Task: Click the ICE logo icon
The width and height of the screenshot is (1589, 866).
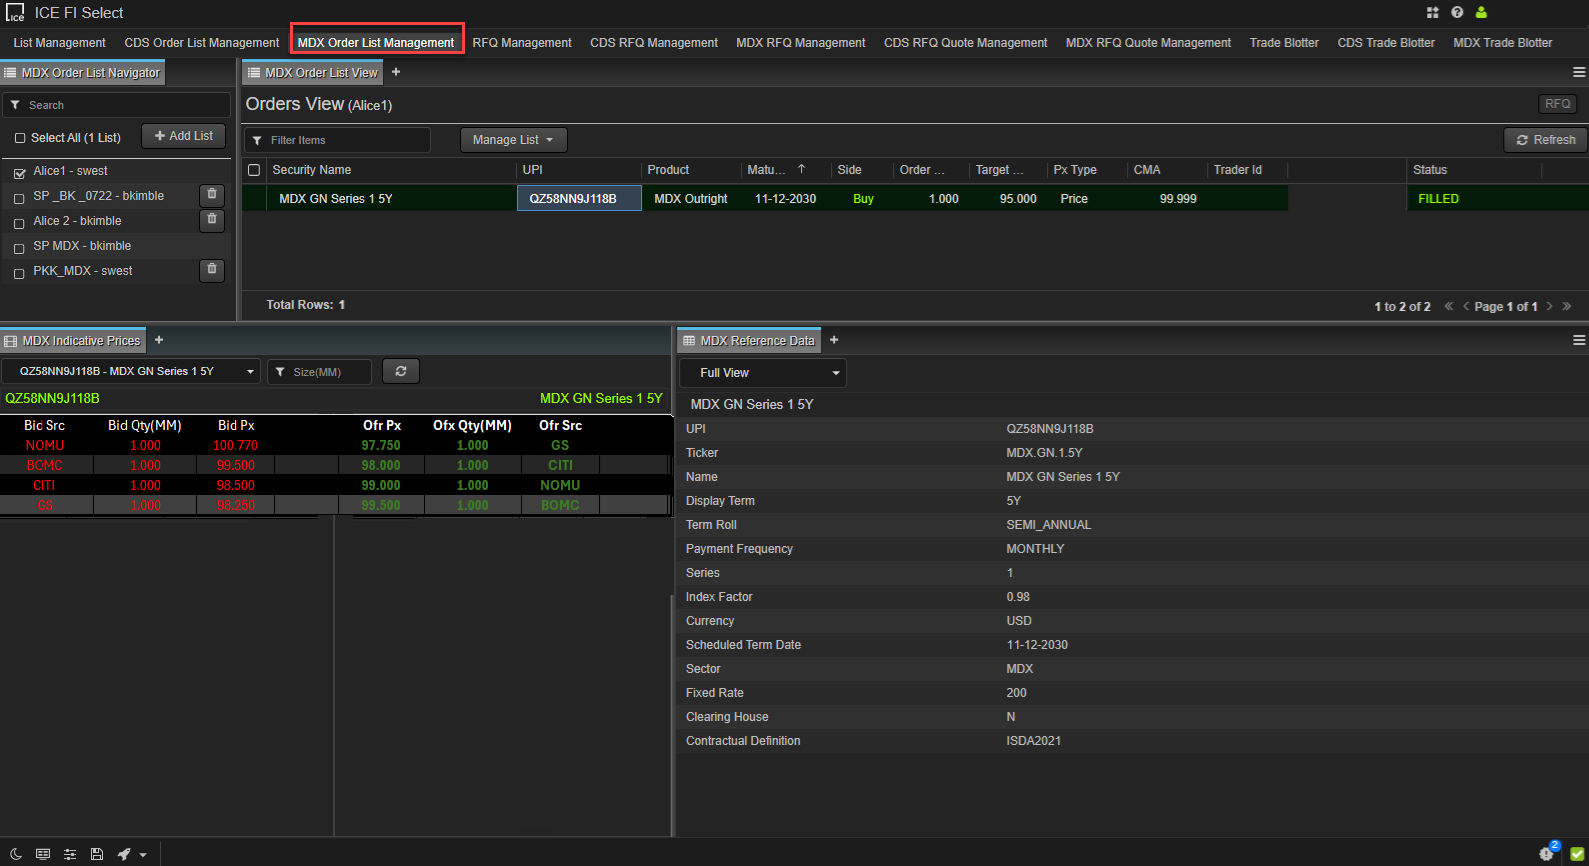Action: tap(15, 13)
